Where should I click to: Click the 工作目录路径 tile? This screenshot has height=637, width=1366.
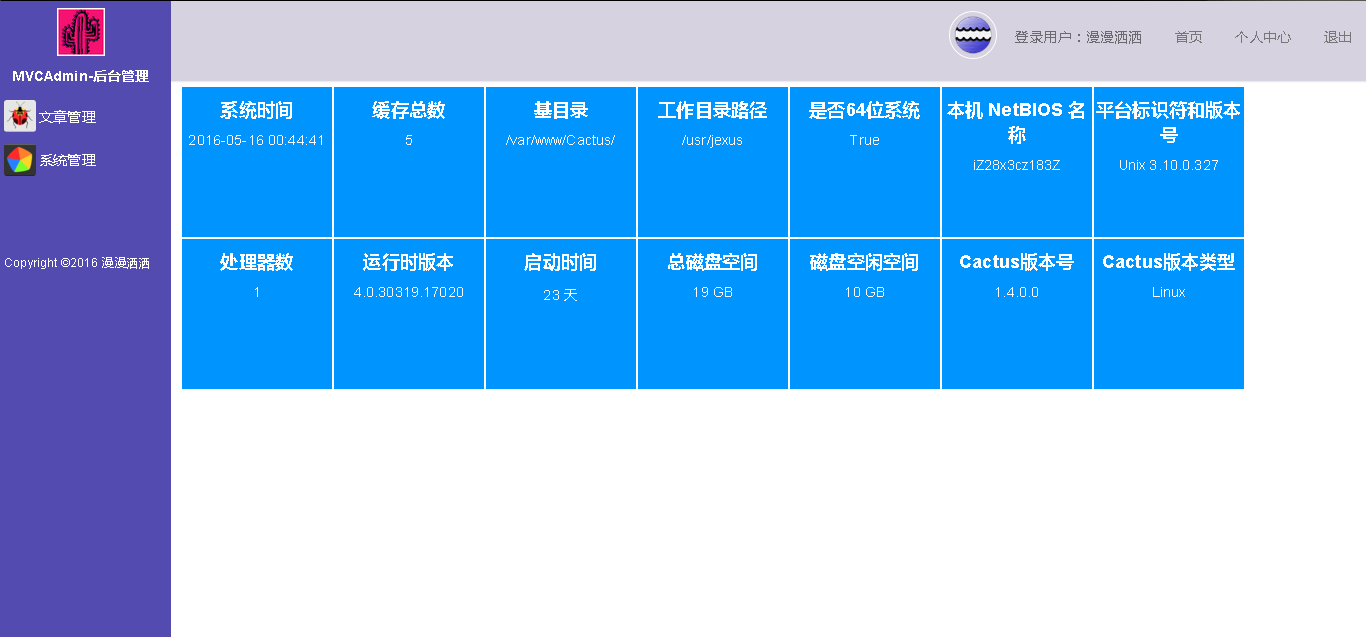(x=713, y=162)
